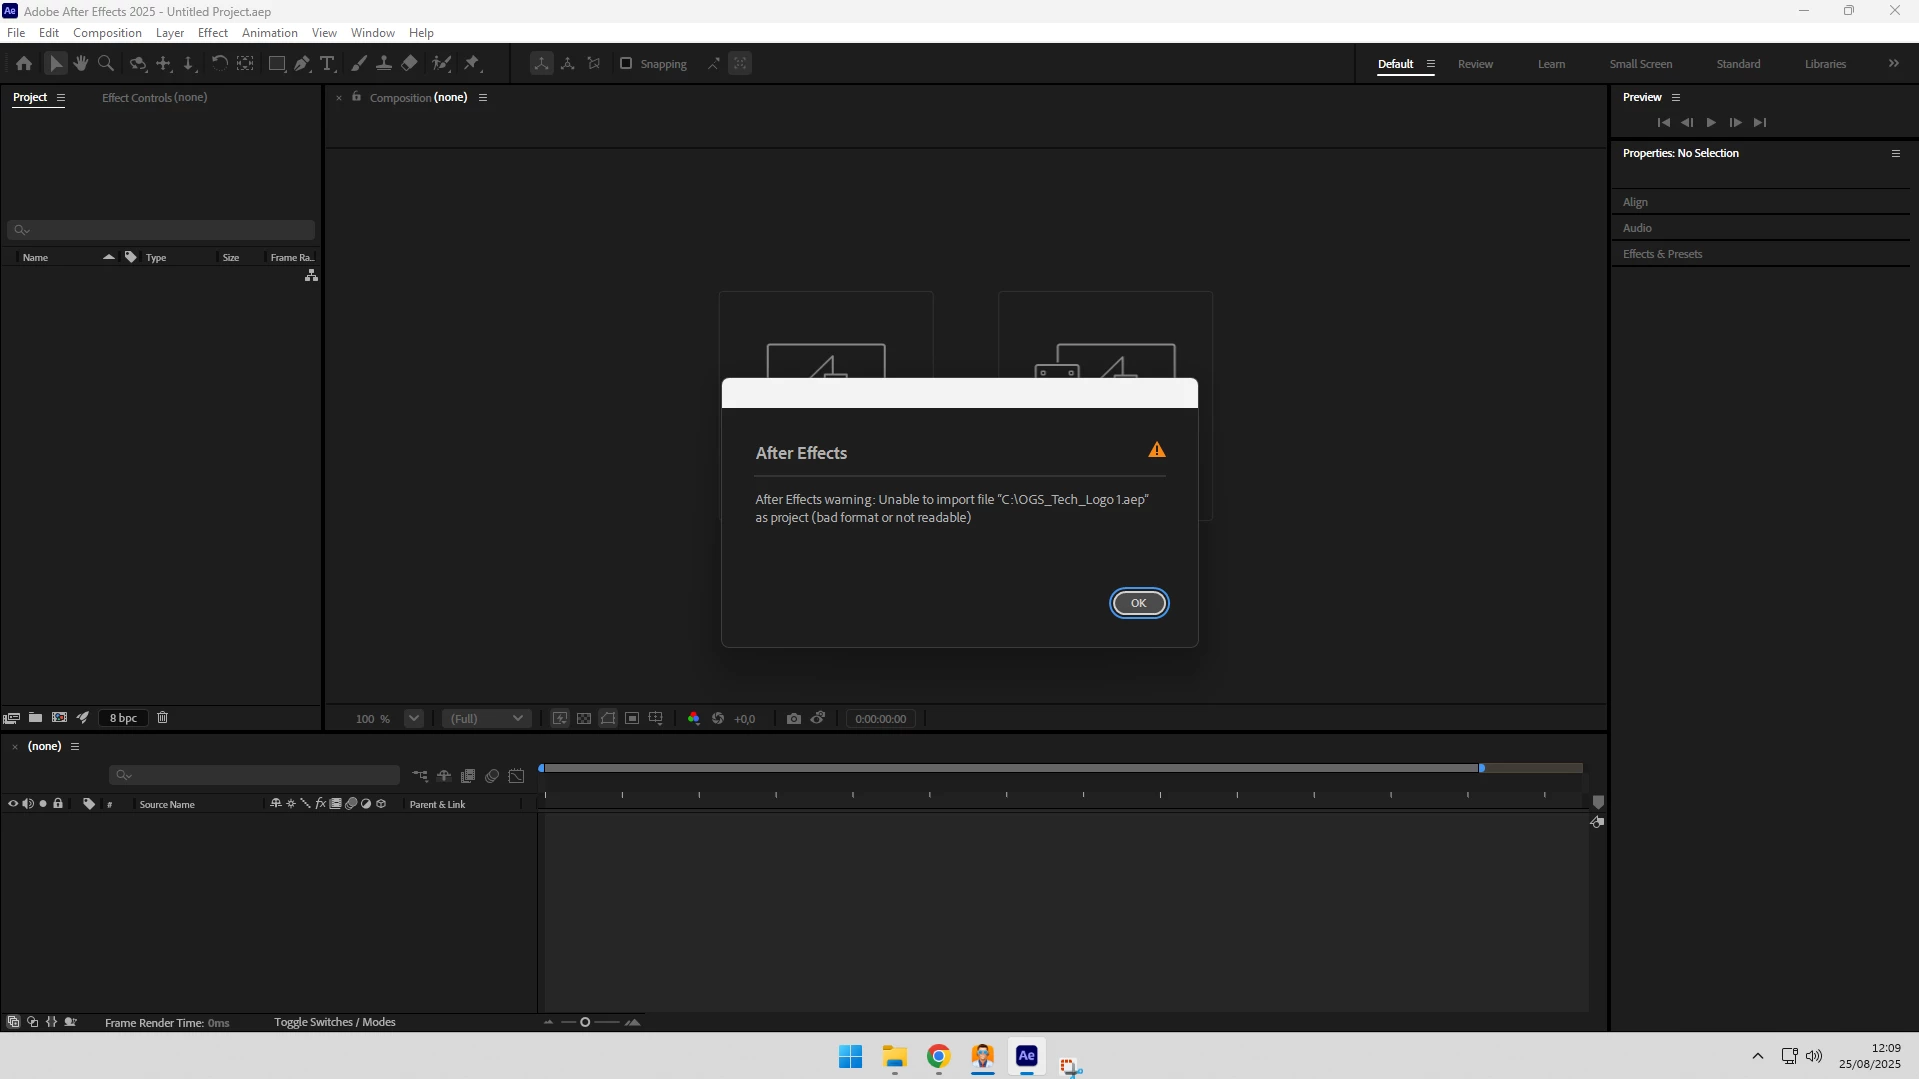
Task: Expand more workspaces chevron
Action: (1894, 64)
